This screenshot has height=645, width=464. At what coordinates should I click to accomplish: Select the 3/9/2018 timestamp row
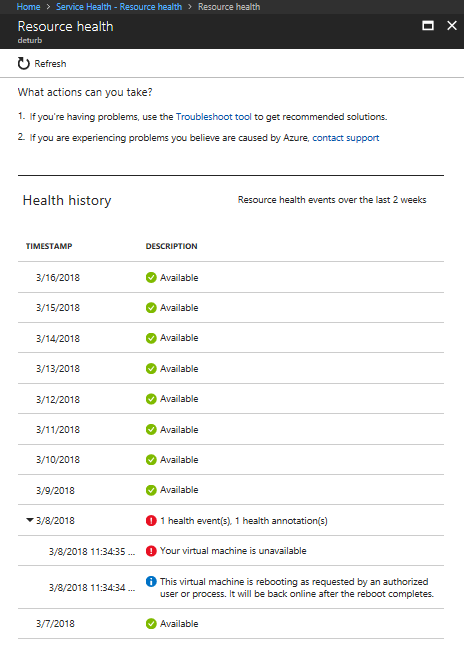231,490
